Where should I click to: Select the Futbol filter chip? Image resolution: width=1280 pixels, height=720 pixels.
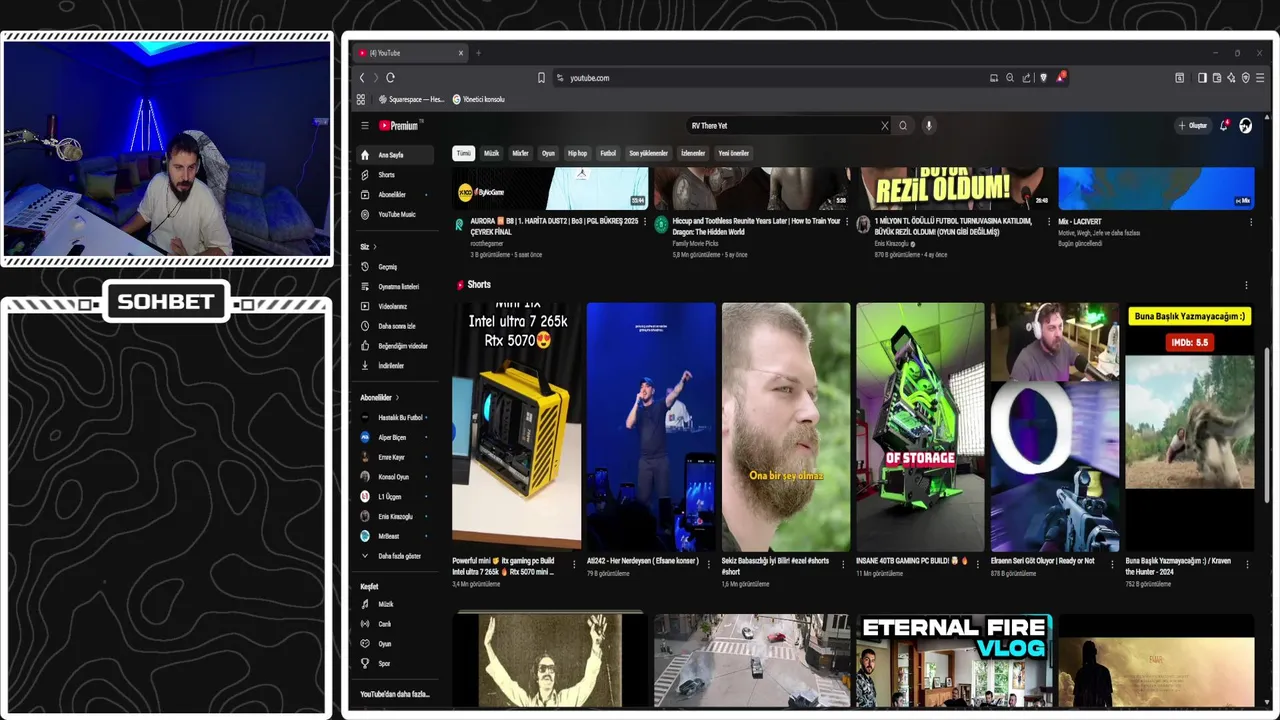click(x=608, y=153)
